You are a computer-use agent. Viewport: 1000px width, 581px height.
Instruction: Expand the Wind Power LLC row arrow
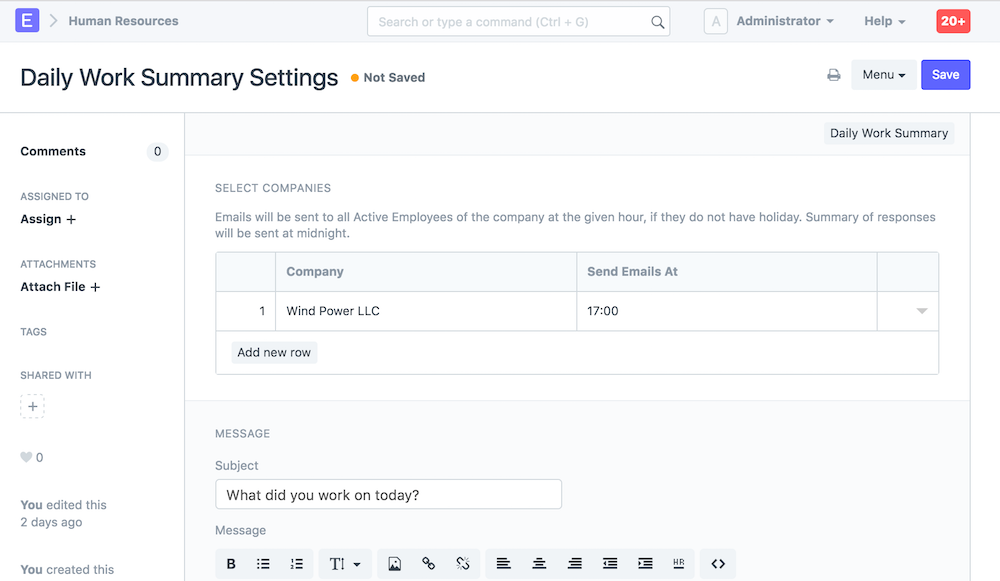[922, 311]
